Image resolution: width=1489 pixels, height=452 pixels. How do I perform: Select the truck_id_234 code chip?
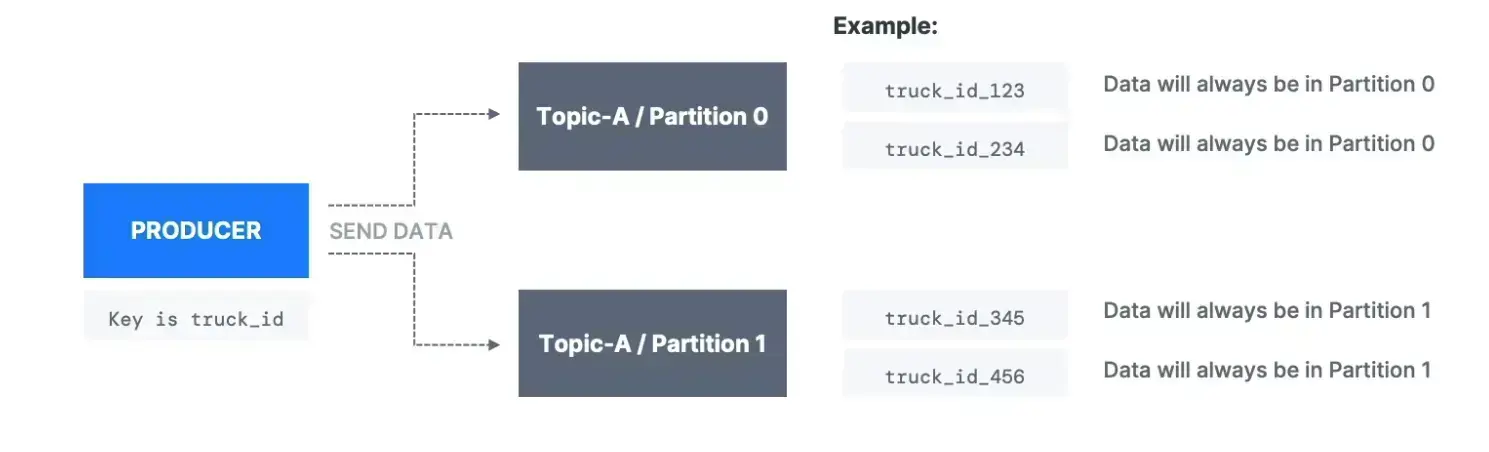coord(954,150)
